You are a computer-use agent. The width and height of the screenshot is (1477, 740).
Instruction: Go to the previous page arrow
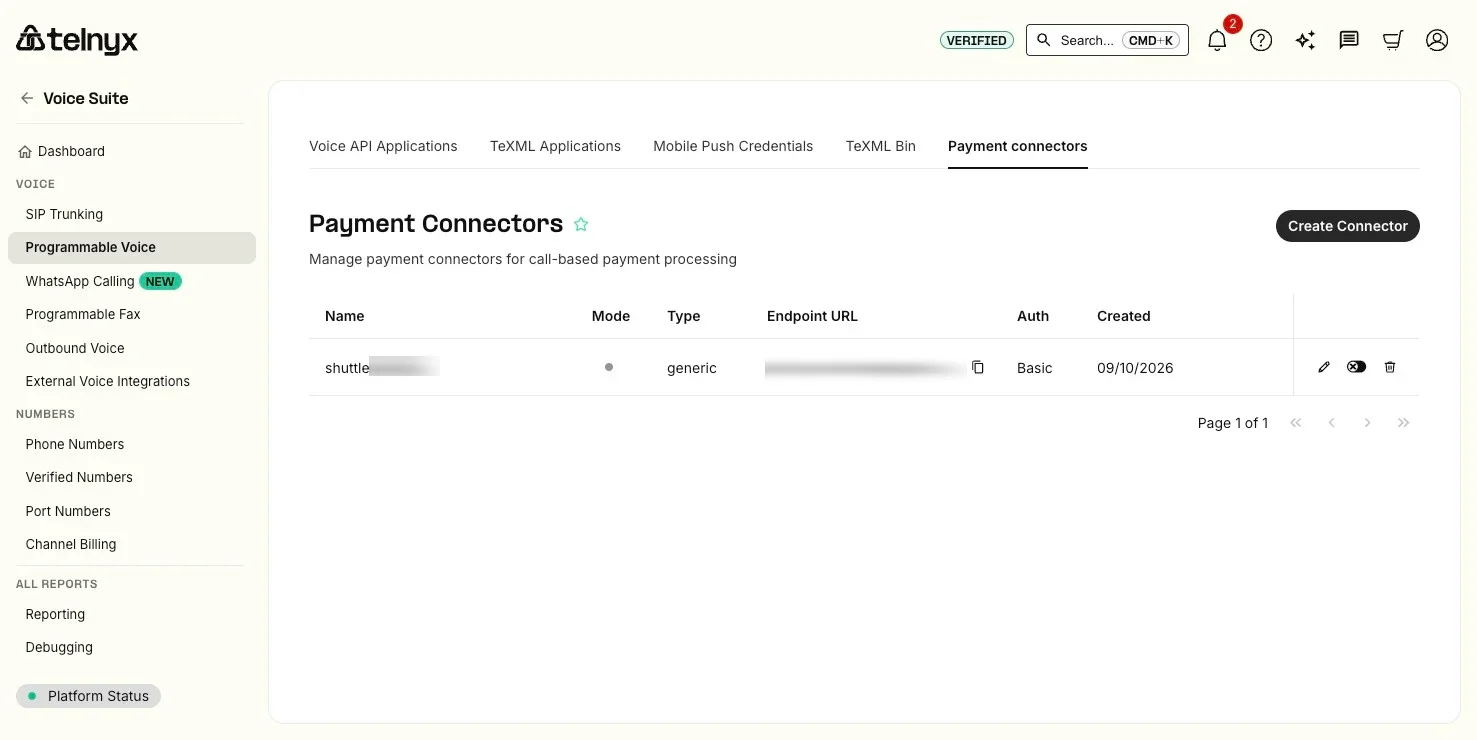[x=1332, y=423]
